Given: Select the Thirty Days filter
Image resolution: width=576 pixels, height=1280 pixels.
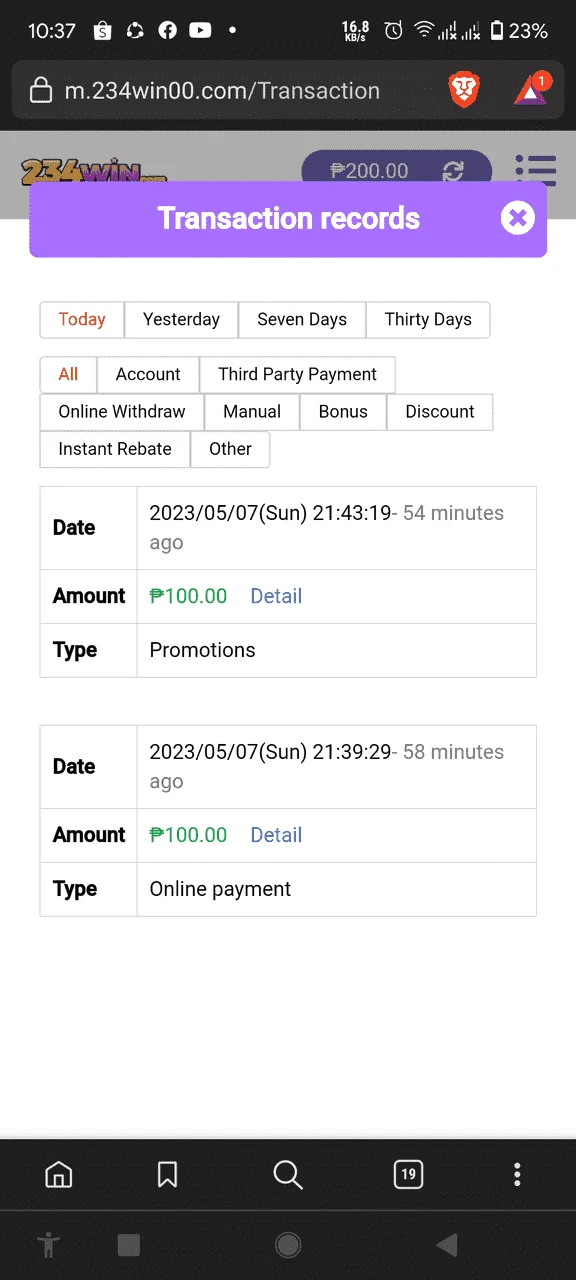Looking at the screenshot, I should [428, 320].
